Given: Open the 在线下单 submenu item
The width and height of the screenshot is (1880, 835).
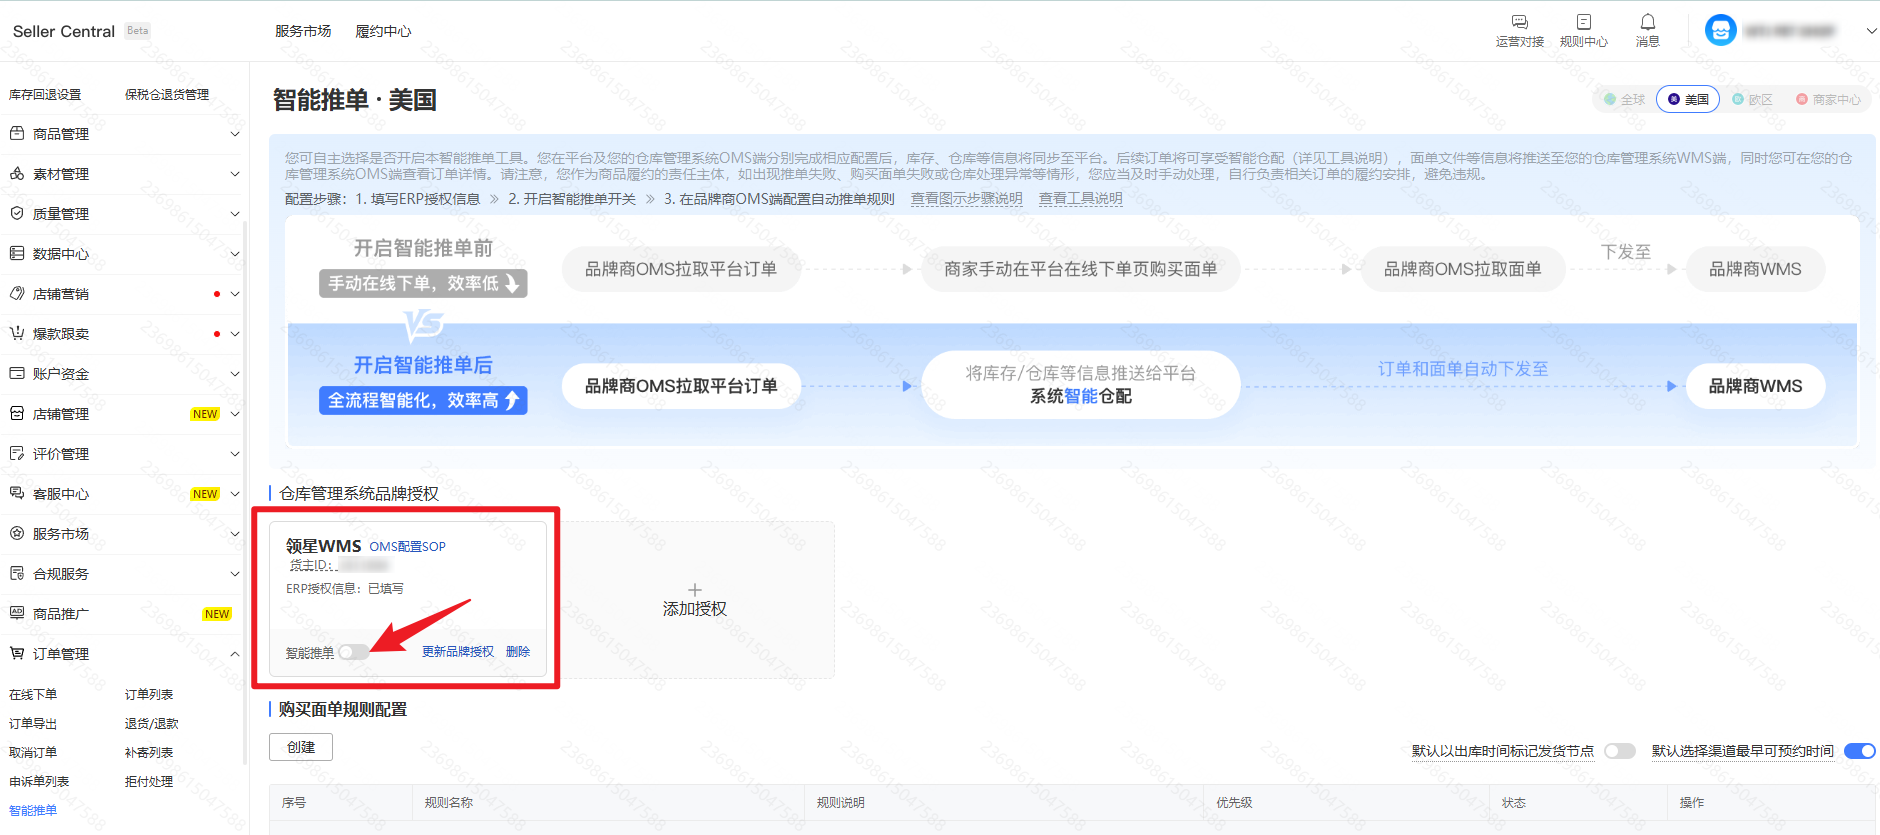Looking at the screenshot, I should click(33, 694).
